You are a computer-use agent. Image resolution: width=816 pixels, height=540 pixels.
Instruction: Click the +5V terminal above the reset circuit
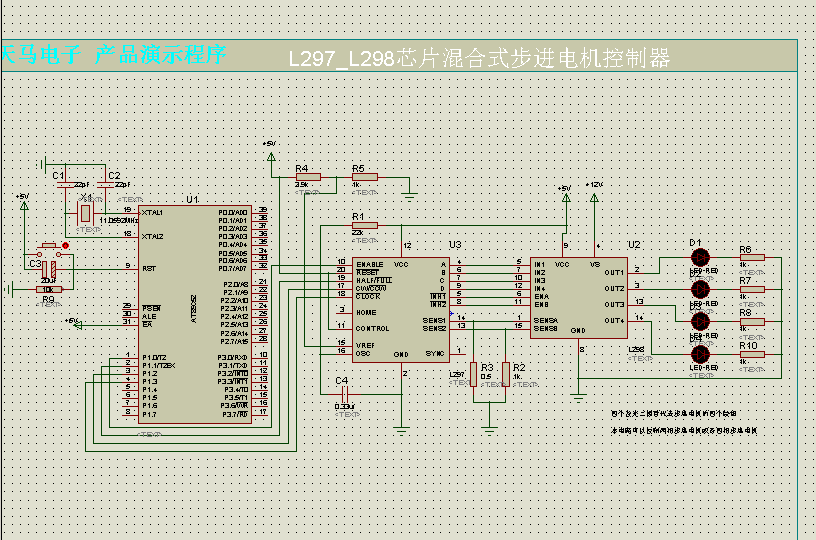point(24,205)
